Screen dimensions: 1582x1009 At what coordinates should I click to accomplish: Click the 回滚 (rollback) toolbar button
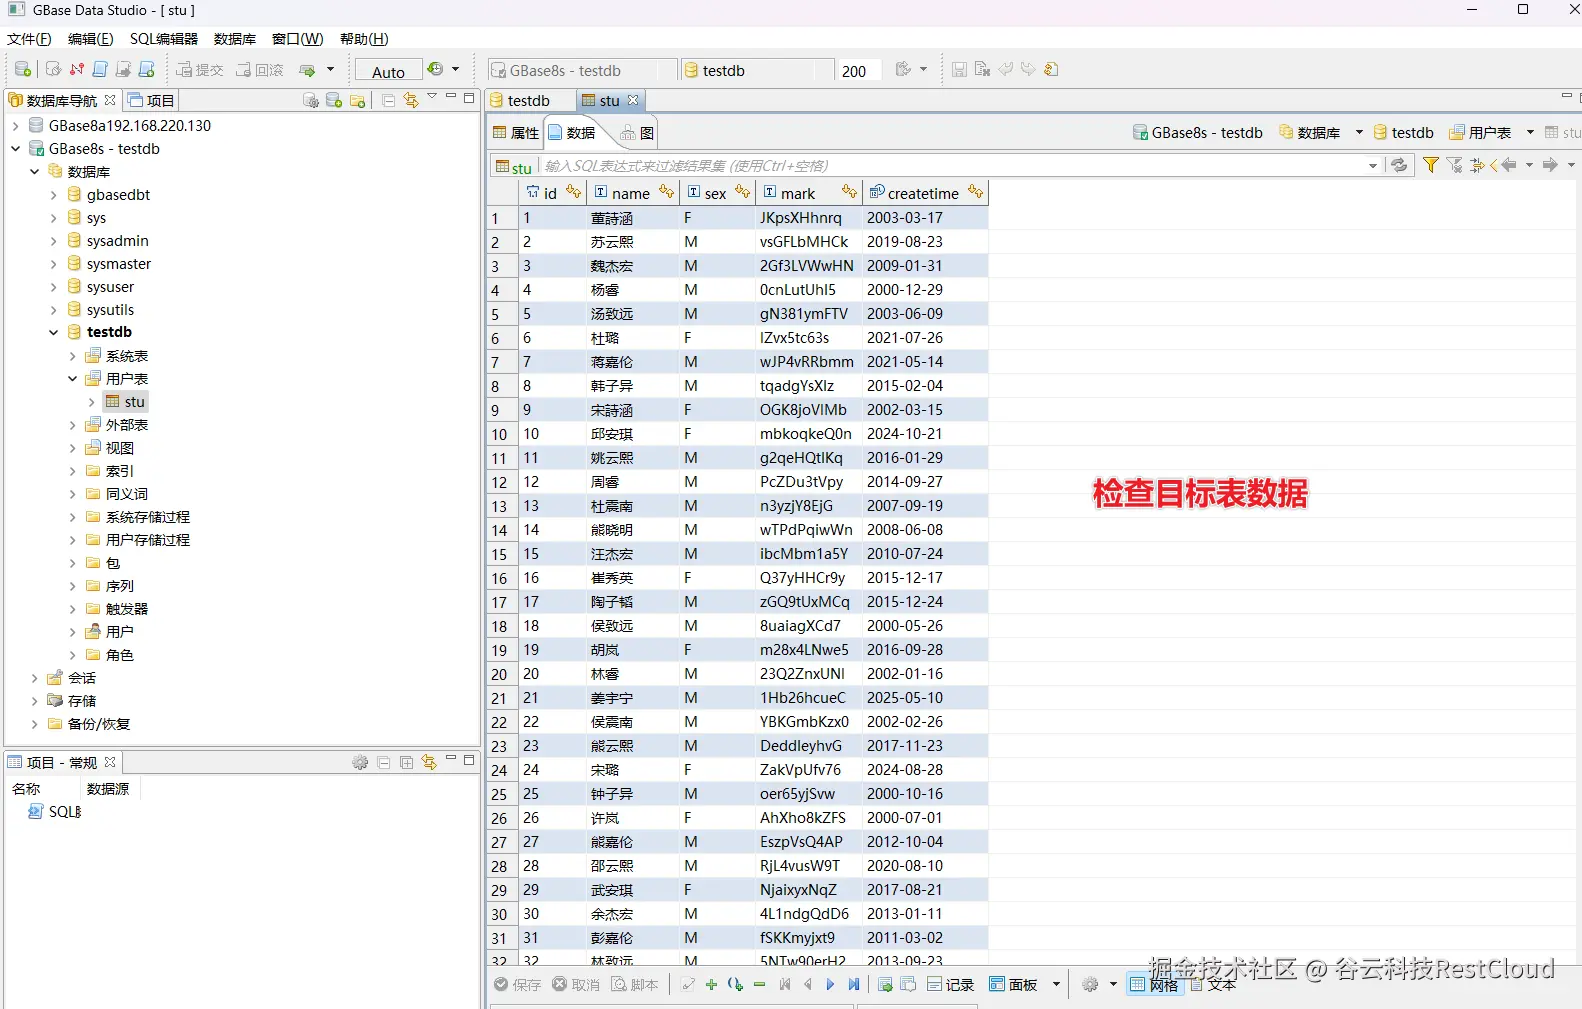260,70
